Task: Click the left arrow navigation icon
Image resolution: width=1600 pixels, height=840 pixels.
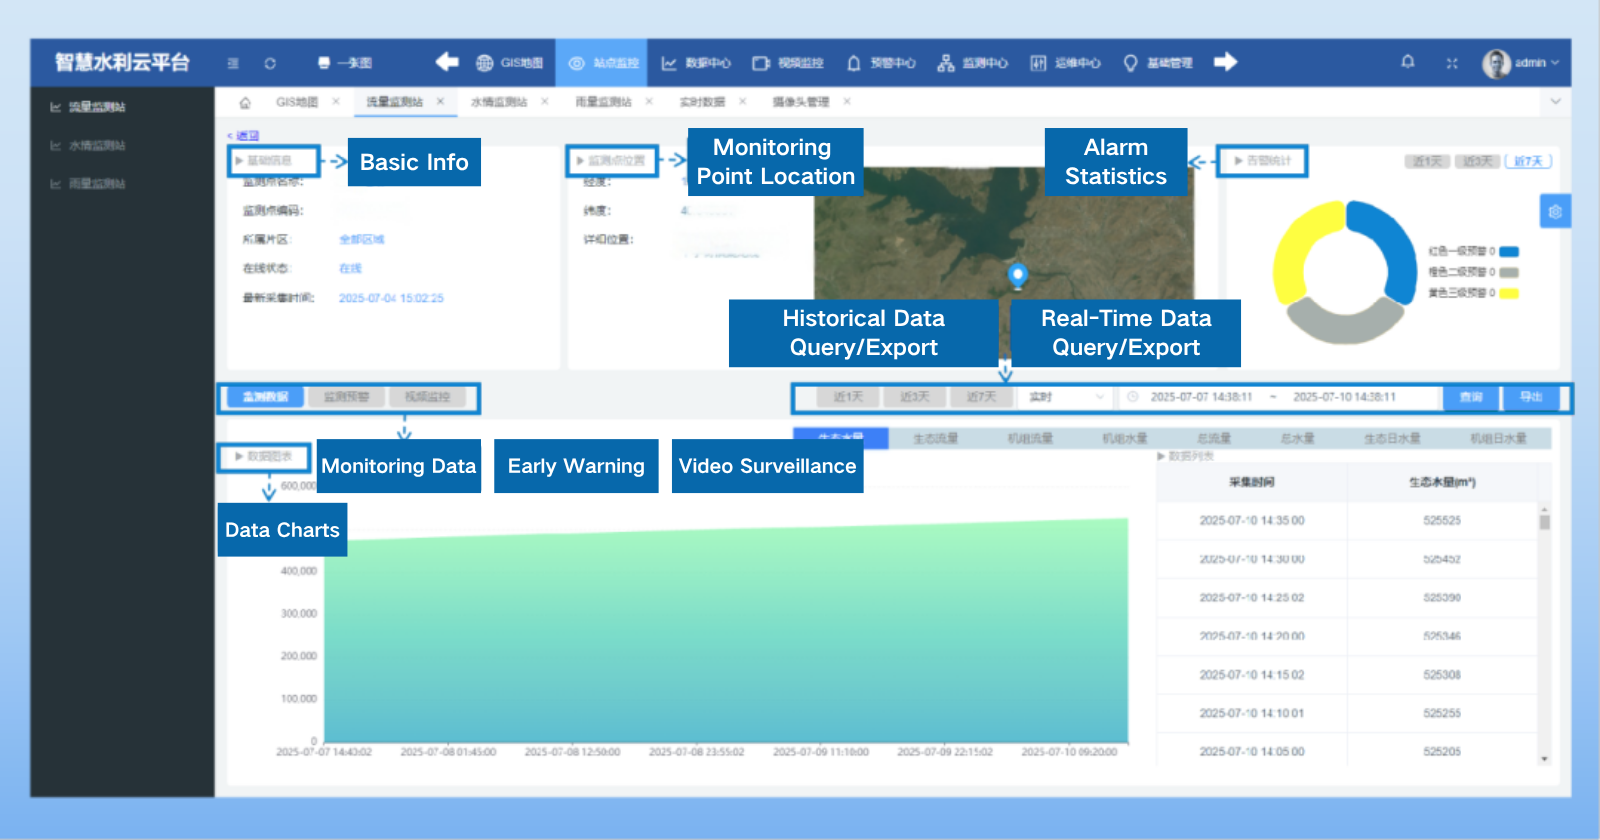Action: [447, 62]
